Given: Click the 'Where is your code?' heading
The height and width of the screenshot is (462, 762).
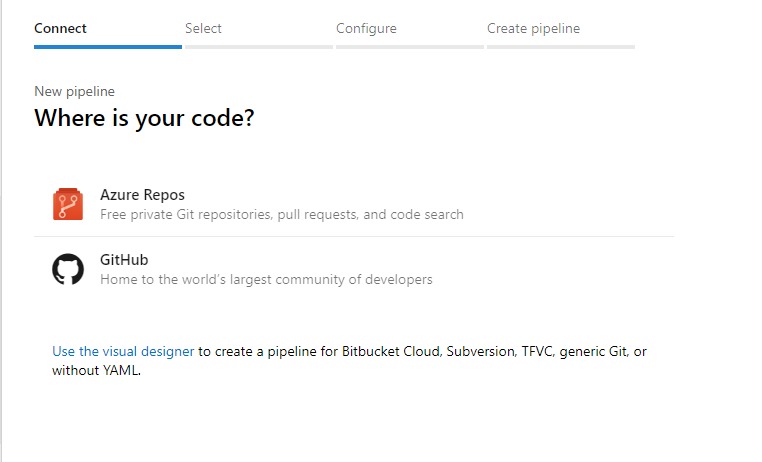Looking at the screenshot, I should click(x=144, y=118).
